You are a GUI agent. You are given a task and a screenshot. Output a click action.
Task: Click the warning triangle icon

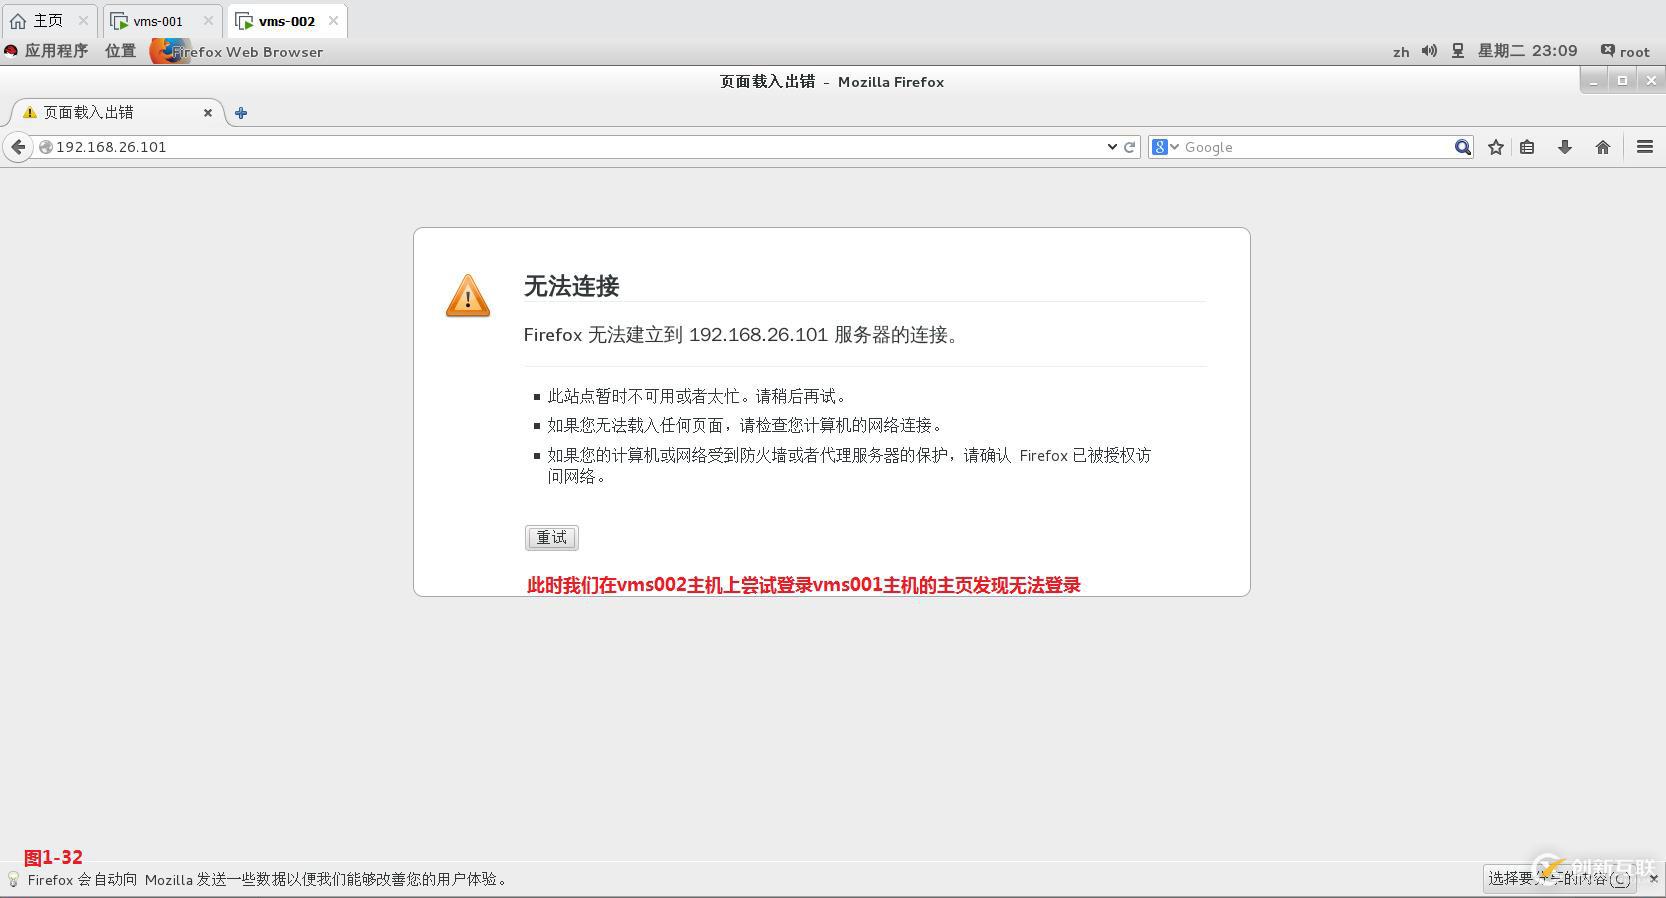pyautogui.click(x=468, y=296)
